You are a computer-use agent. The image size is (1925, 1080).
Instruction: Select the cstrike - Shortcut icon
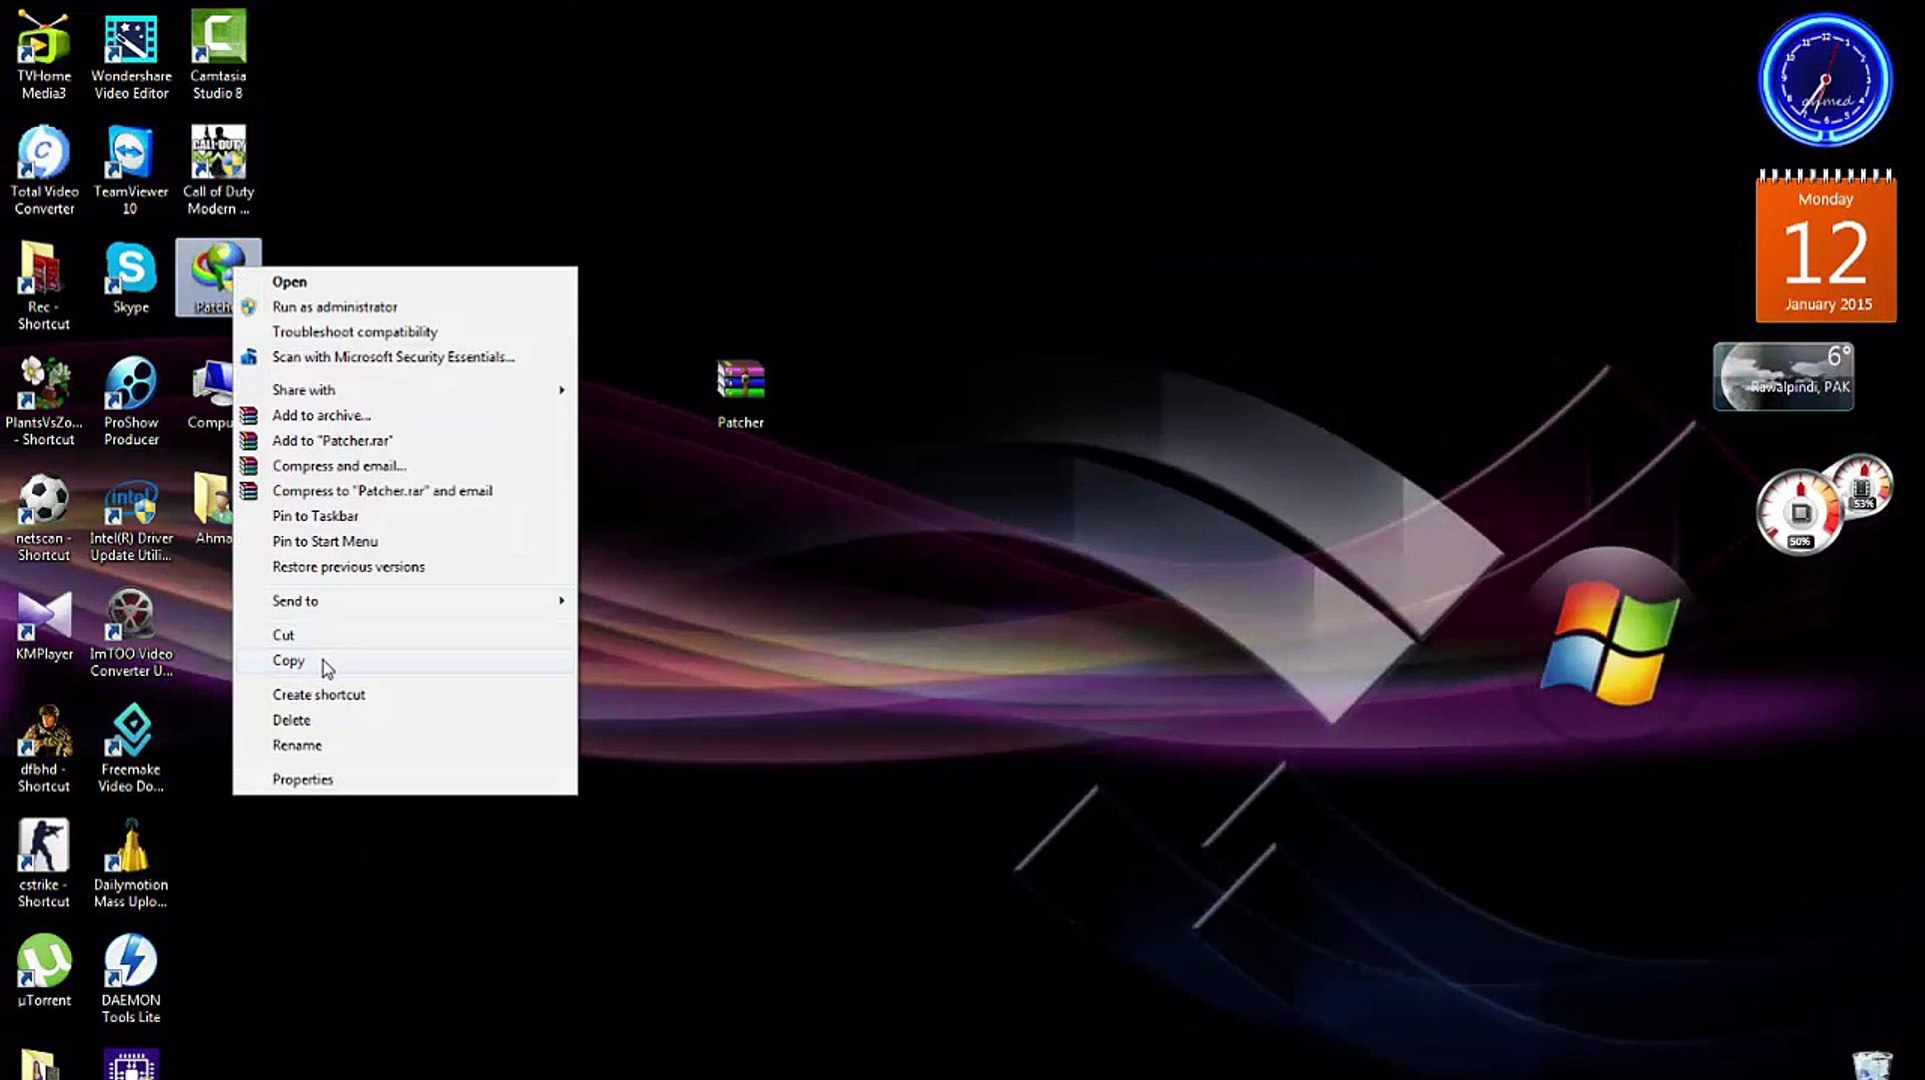coord(44,864)
